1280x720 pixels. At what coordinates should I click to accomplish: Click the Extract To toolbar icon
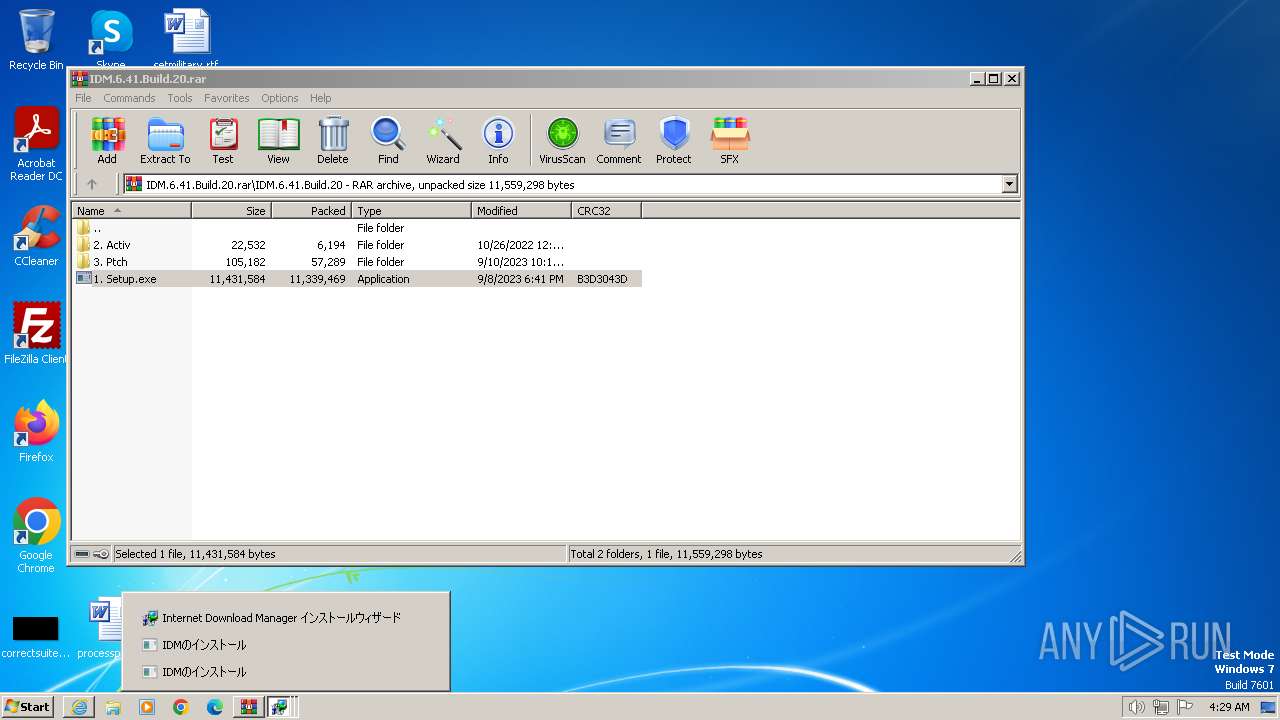click(x=165, y=140)
